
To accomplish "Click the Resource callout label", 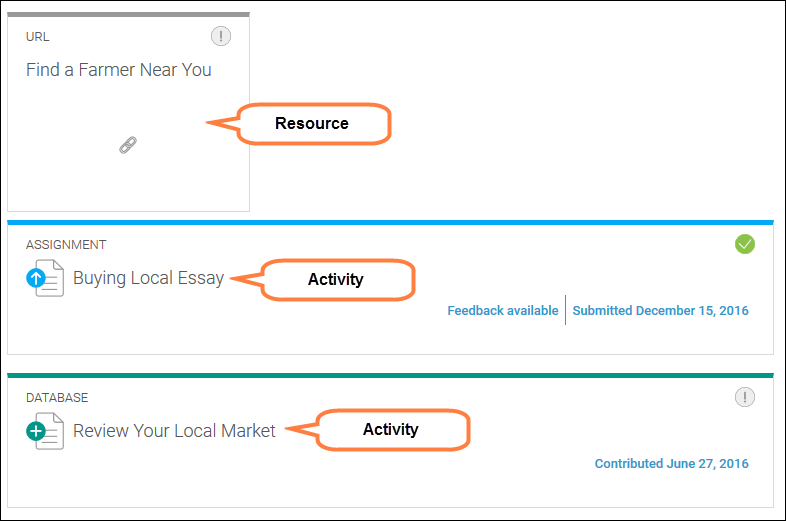I will 311,124.
